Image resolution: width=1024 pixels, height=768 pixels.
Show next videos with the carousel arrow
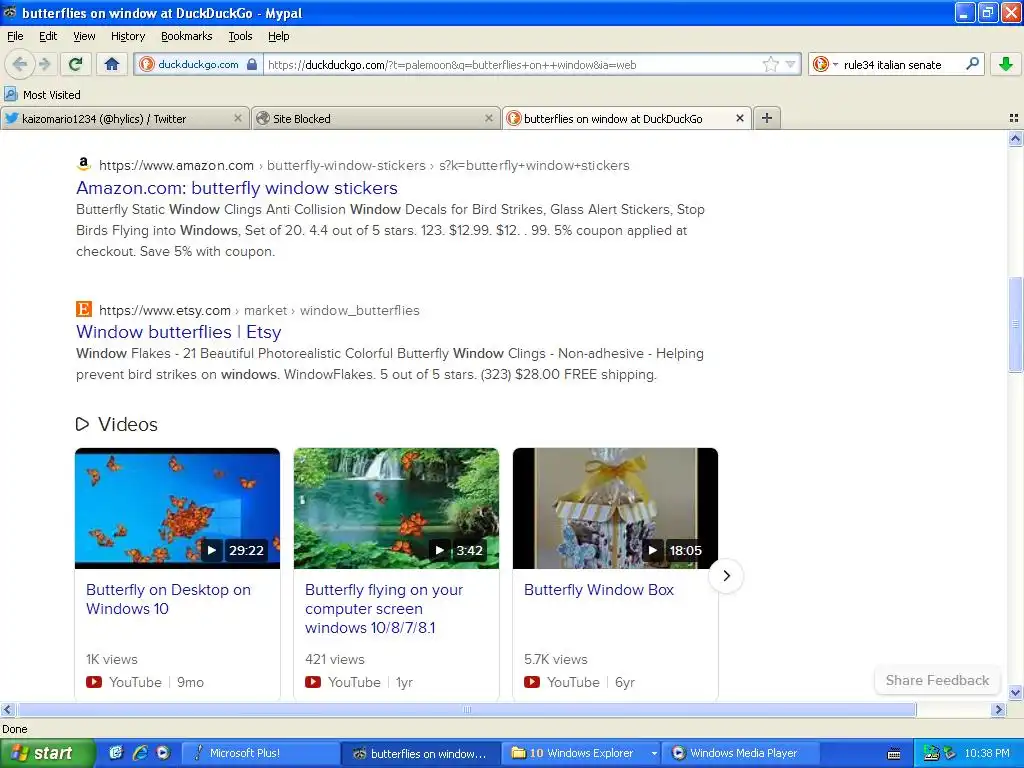726,575
